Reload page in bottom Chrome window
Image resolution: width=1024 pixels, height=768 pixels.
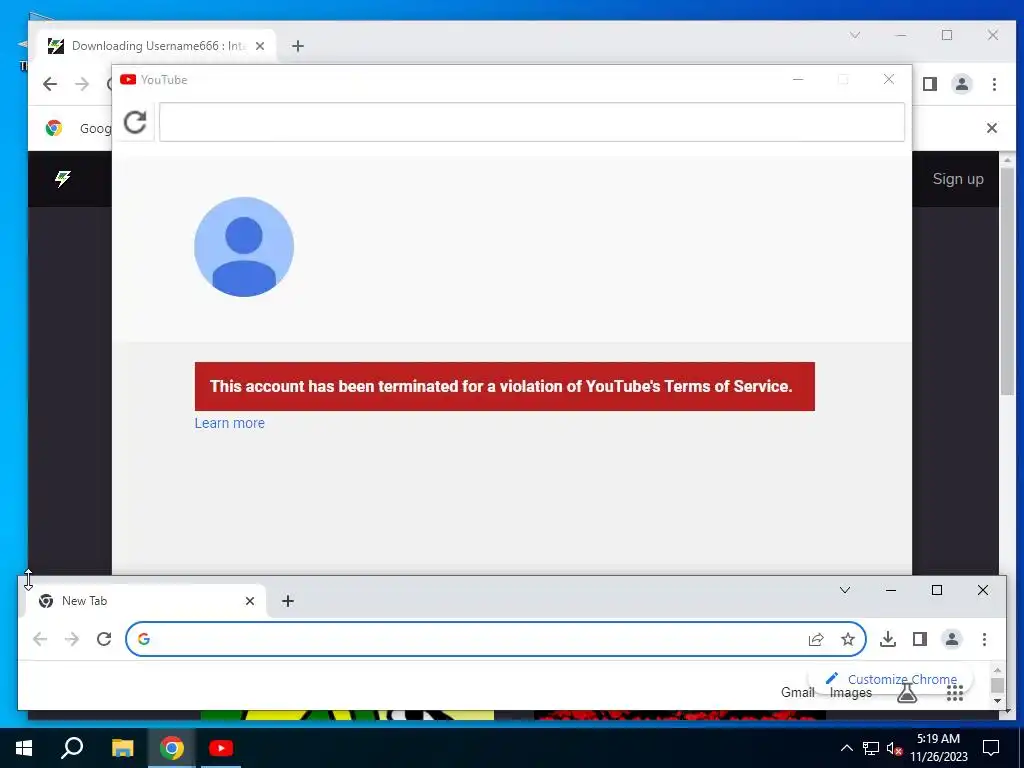tap(104, 639)
